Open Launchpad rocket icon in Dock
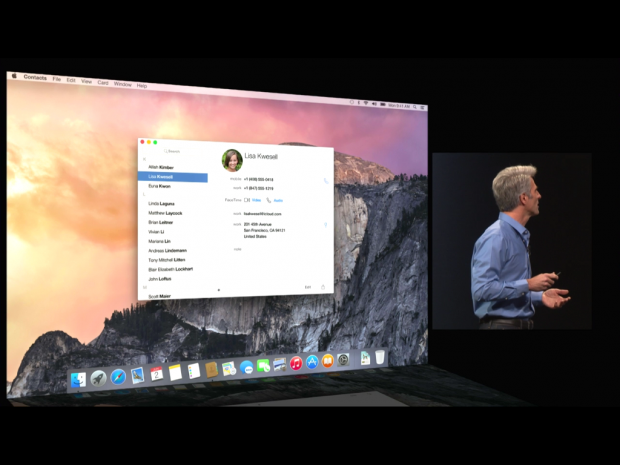This screenshot has width=620, height=465. (98, 378)
